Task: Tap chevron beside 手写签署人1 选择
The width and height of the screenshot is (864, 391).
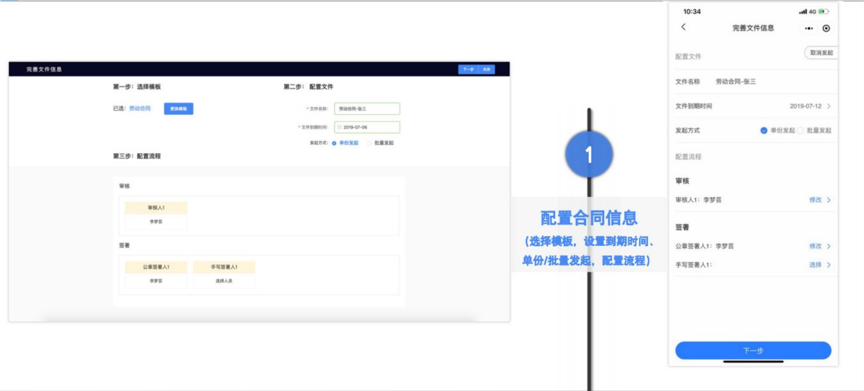Action: pos(829,265)
